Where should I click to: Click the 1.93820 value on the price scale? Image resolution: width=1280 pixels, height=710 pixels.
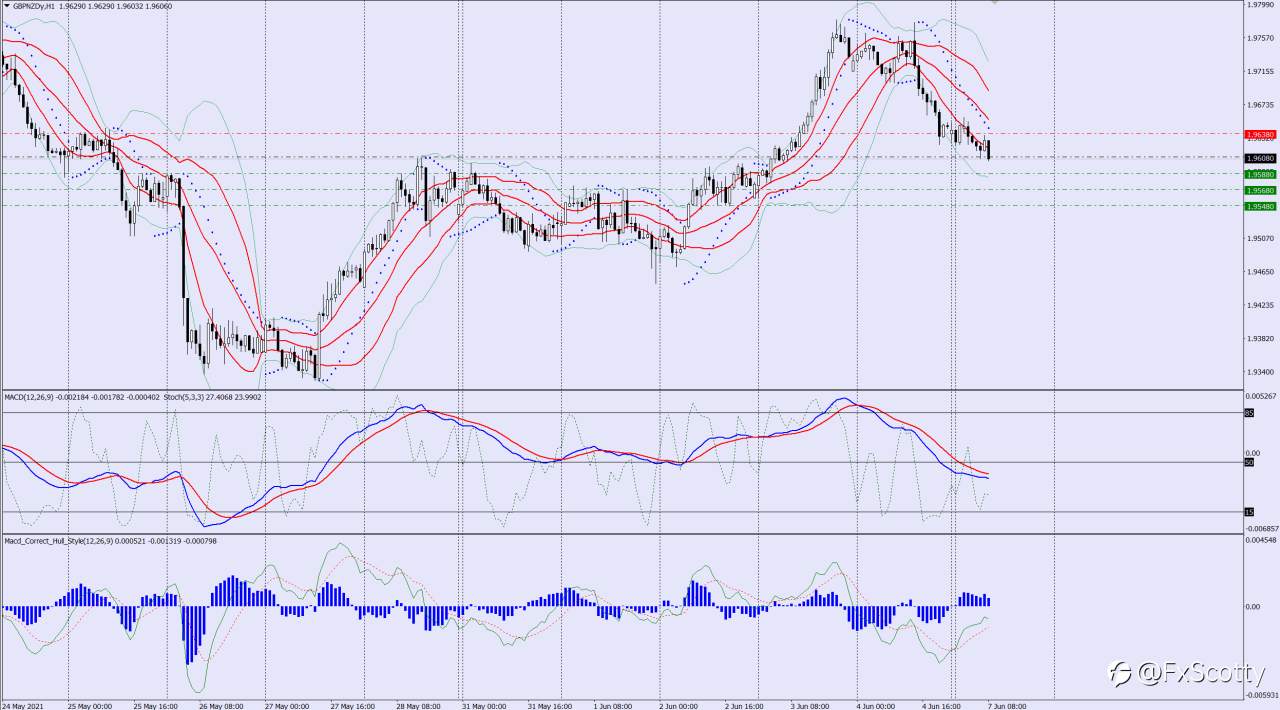(x=1261, y=338)
